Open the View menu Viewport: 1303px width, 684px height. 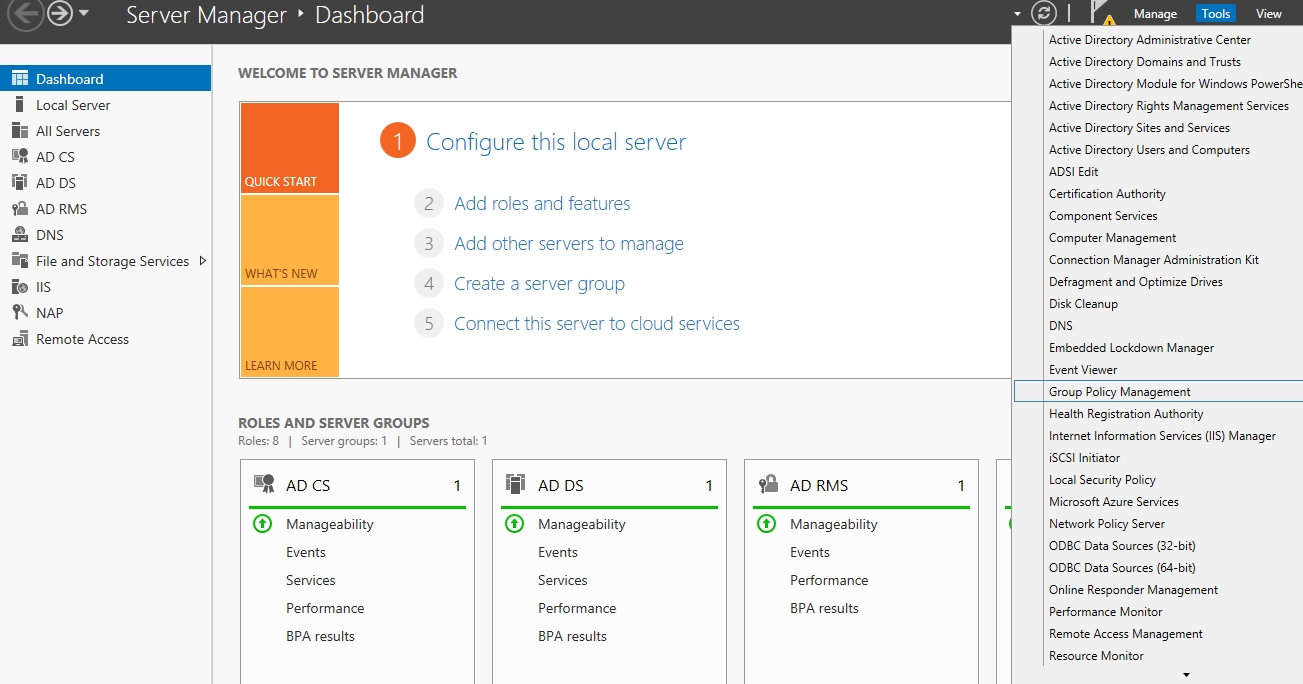pos(1268,14)
